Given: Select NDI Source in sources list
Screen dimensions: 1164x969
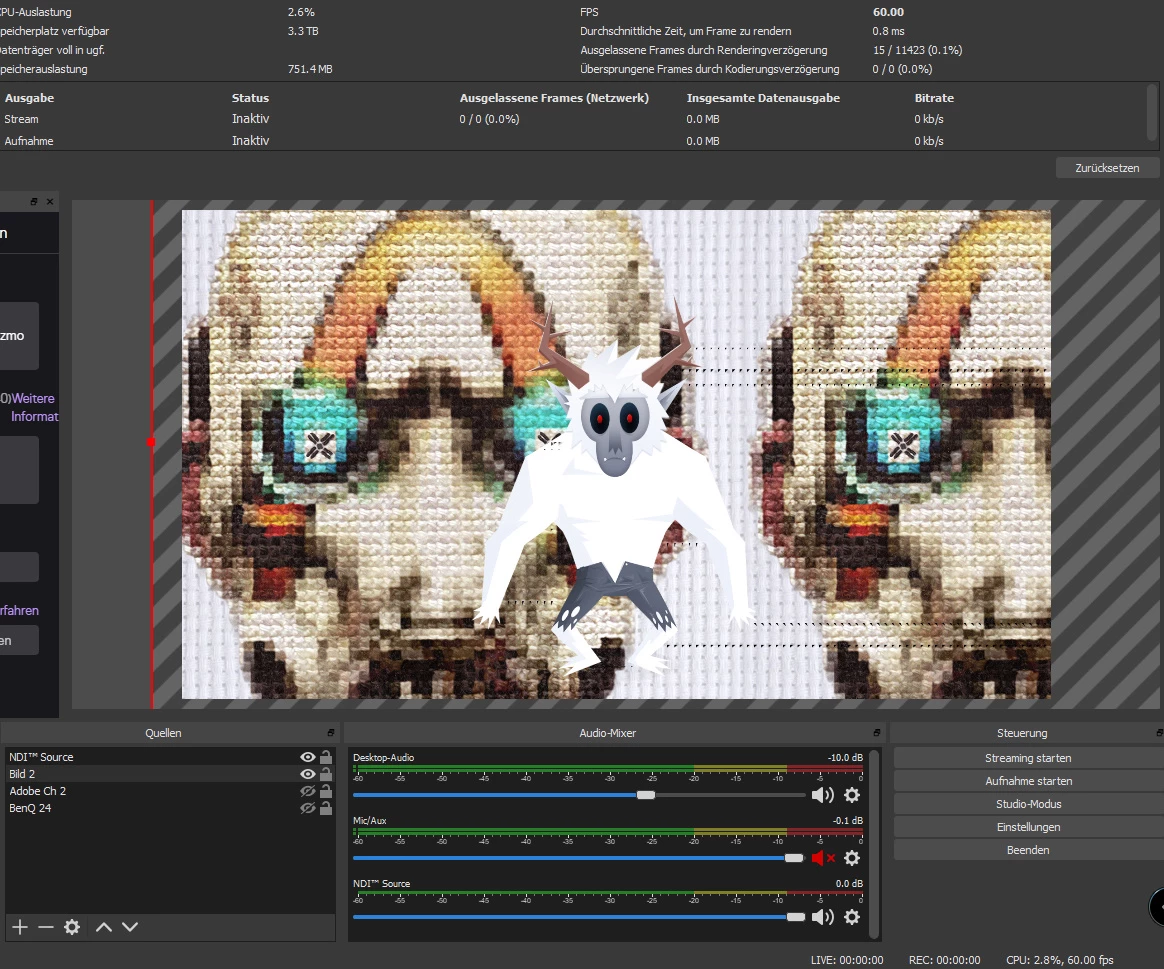Looking at the screenshot, I should (170, 757).
